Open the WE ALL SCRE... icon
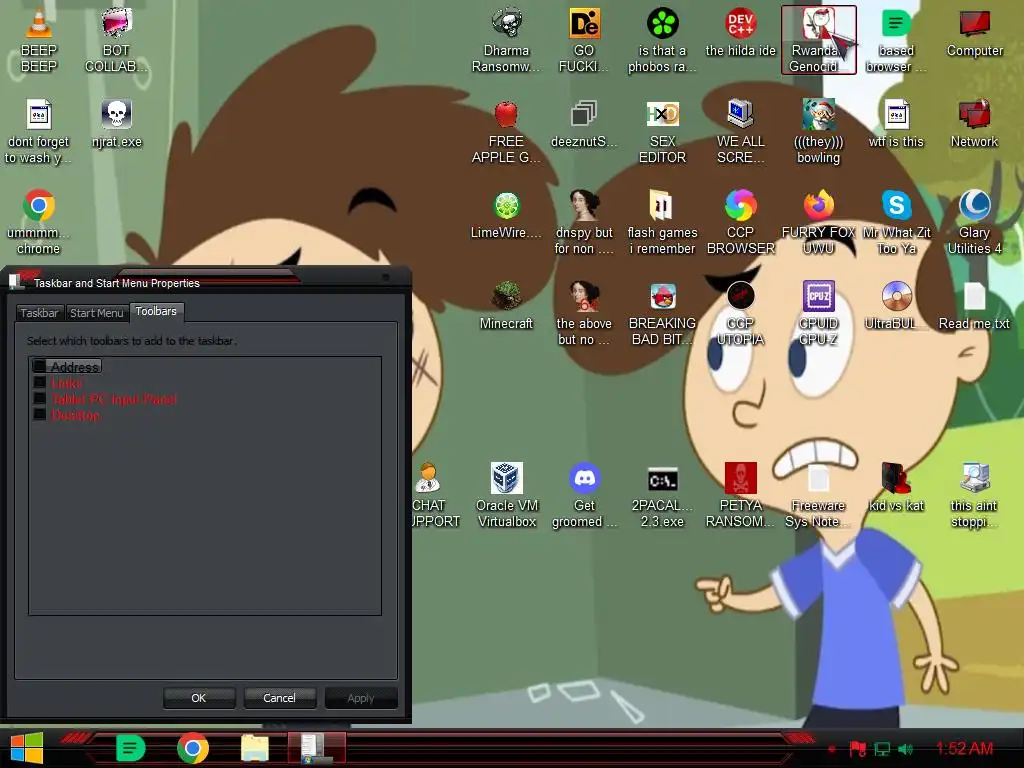This screenshot has width=1024, height=768. pos(741,131)
